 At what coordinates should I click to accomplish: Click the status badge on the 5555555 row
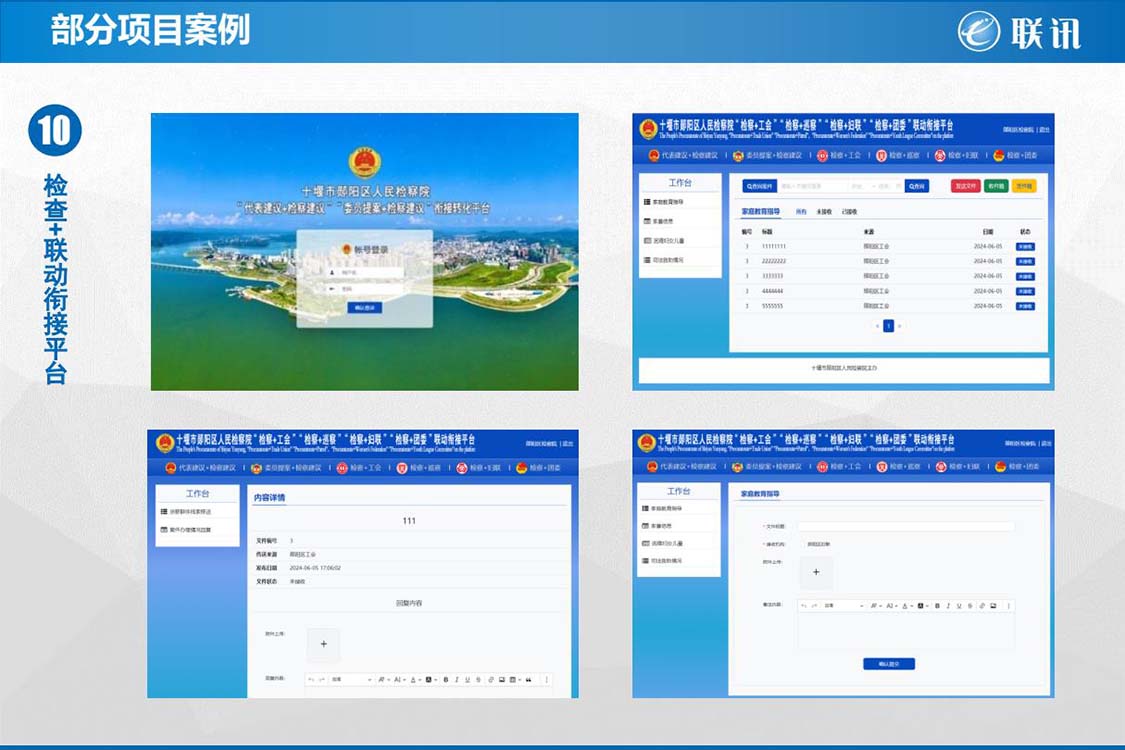(1025, 306)
